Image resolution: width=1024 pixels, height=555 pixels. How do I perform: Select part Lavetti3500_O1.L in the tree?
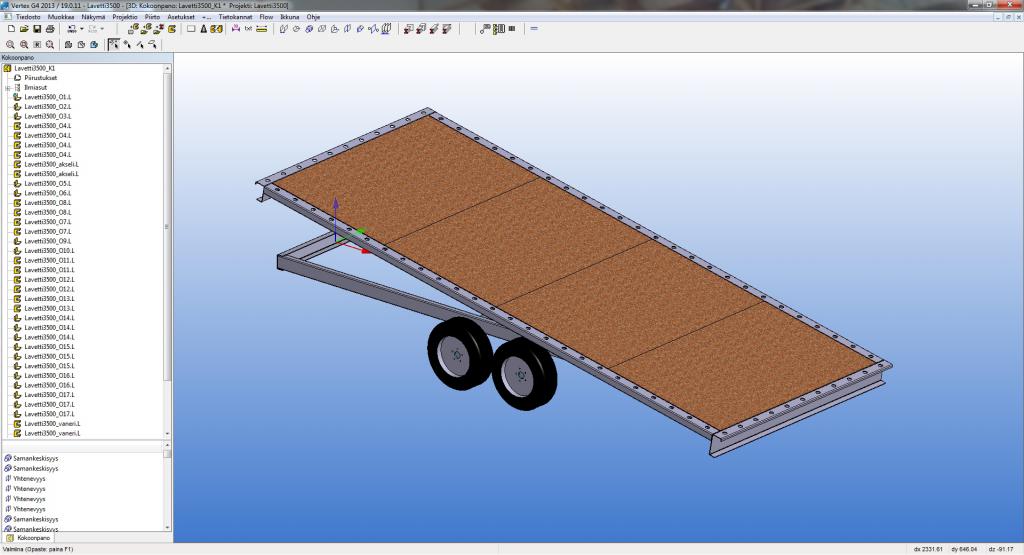point(48,97)
